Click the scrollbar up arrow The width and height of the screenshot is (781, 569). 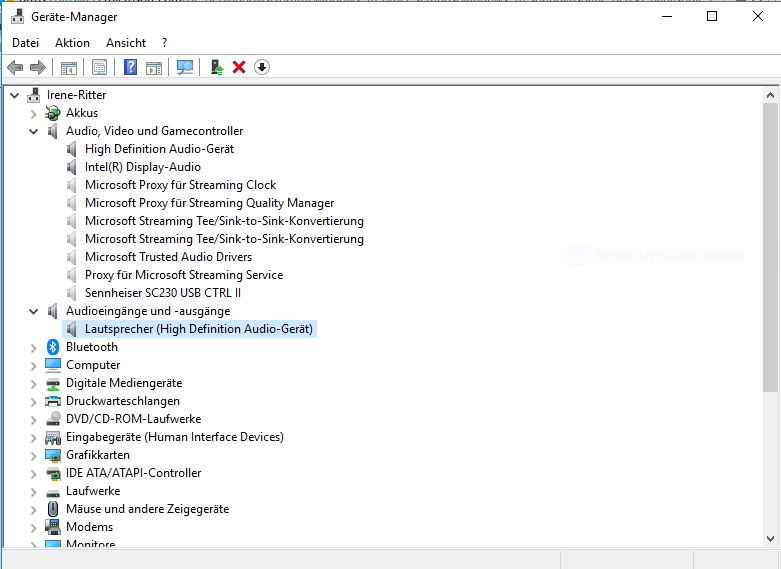(x=770, y=95)
